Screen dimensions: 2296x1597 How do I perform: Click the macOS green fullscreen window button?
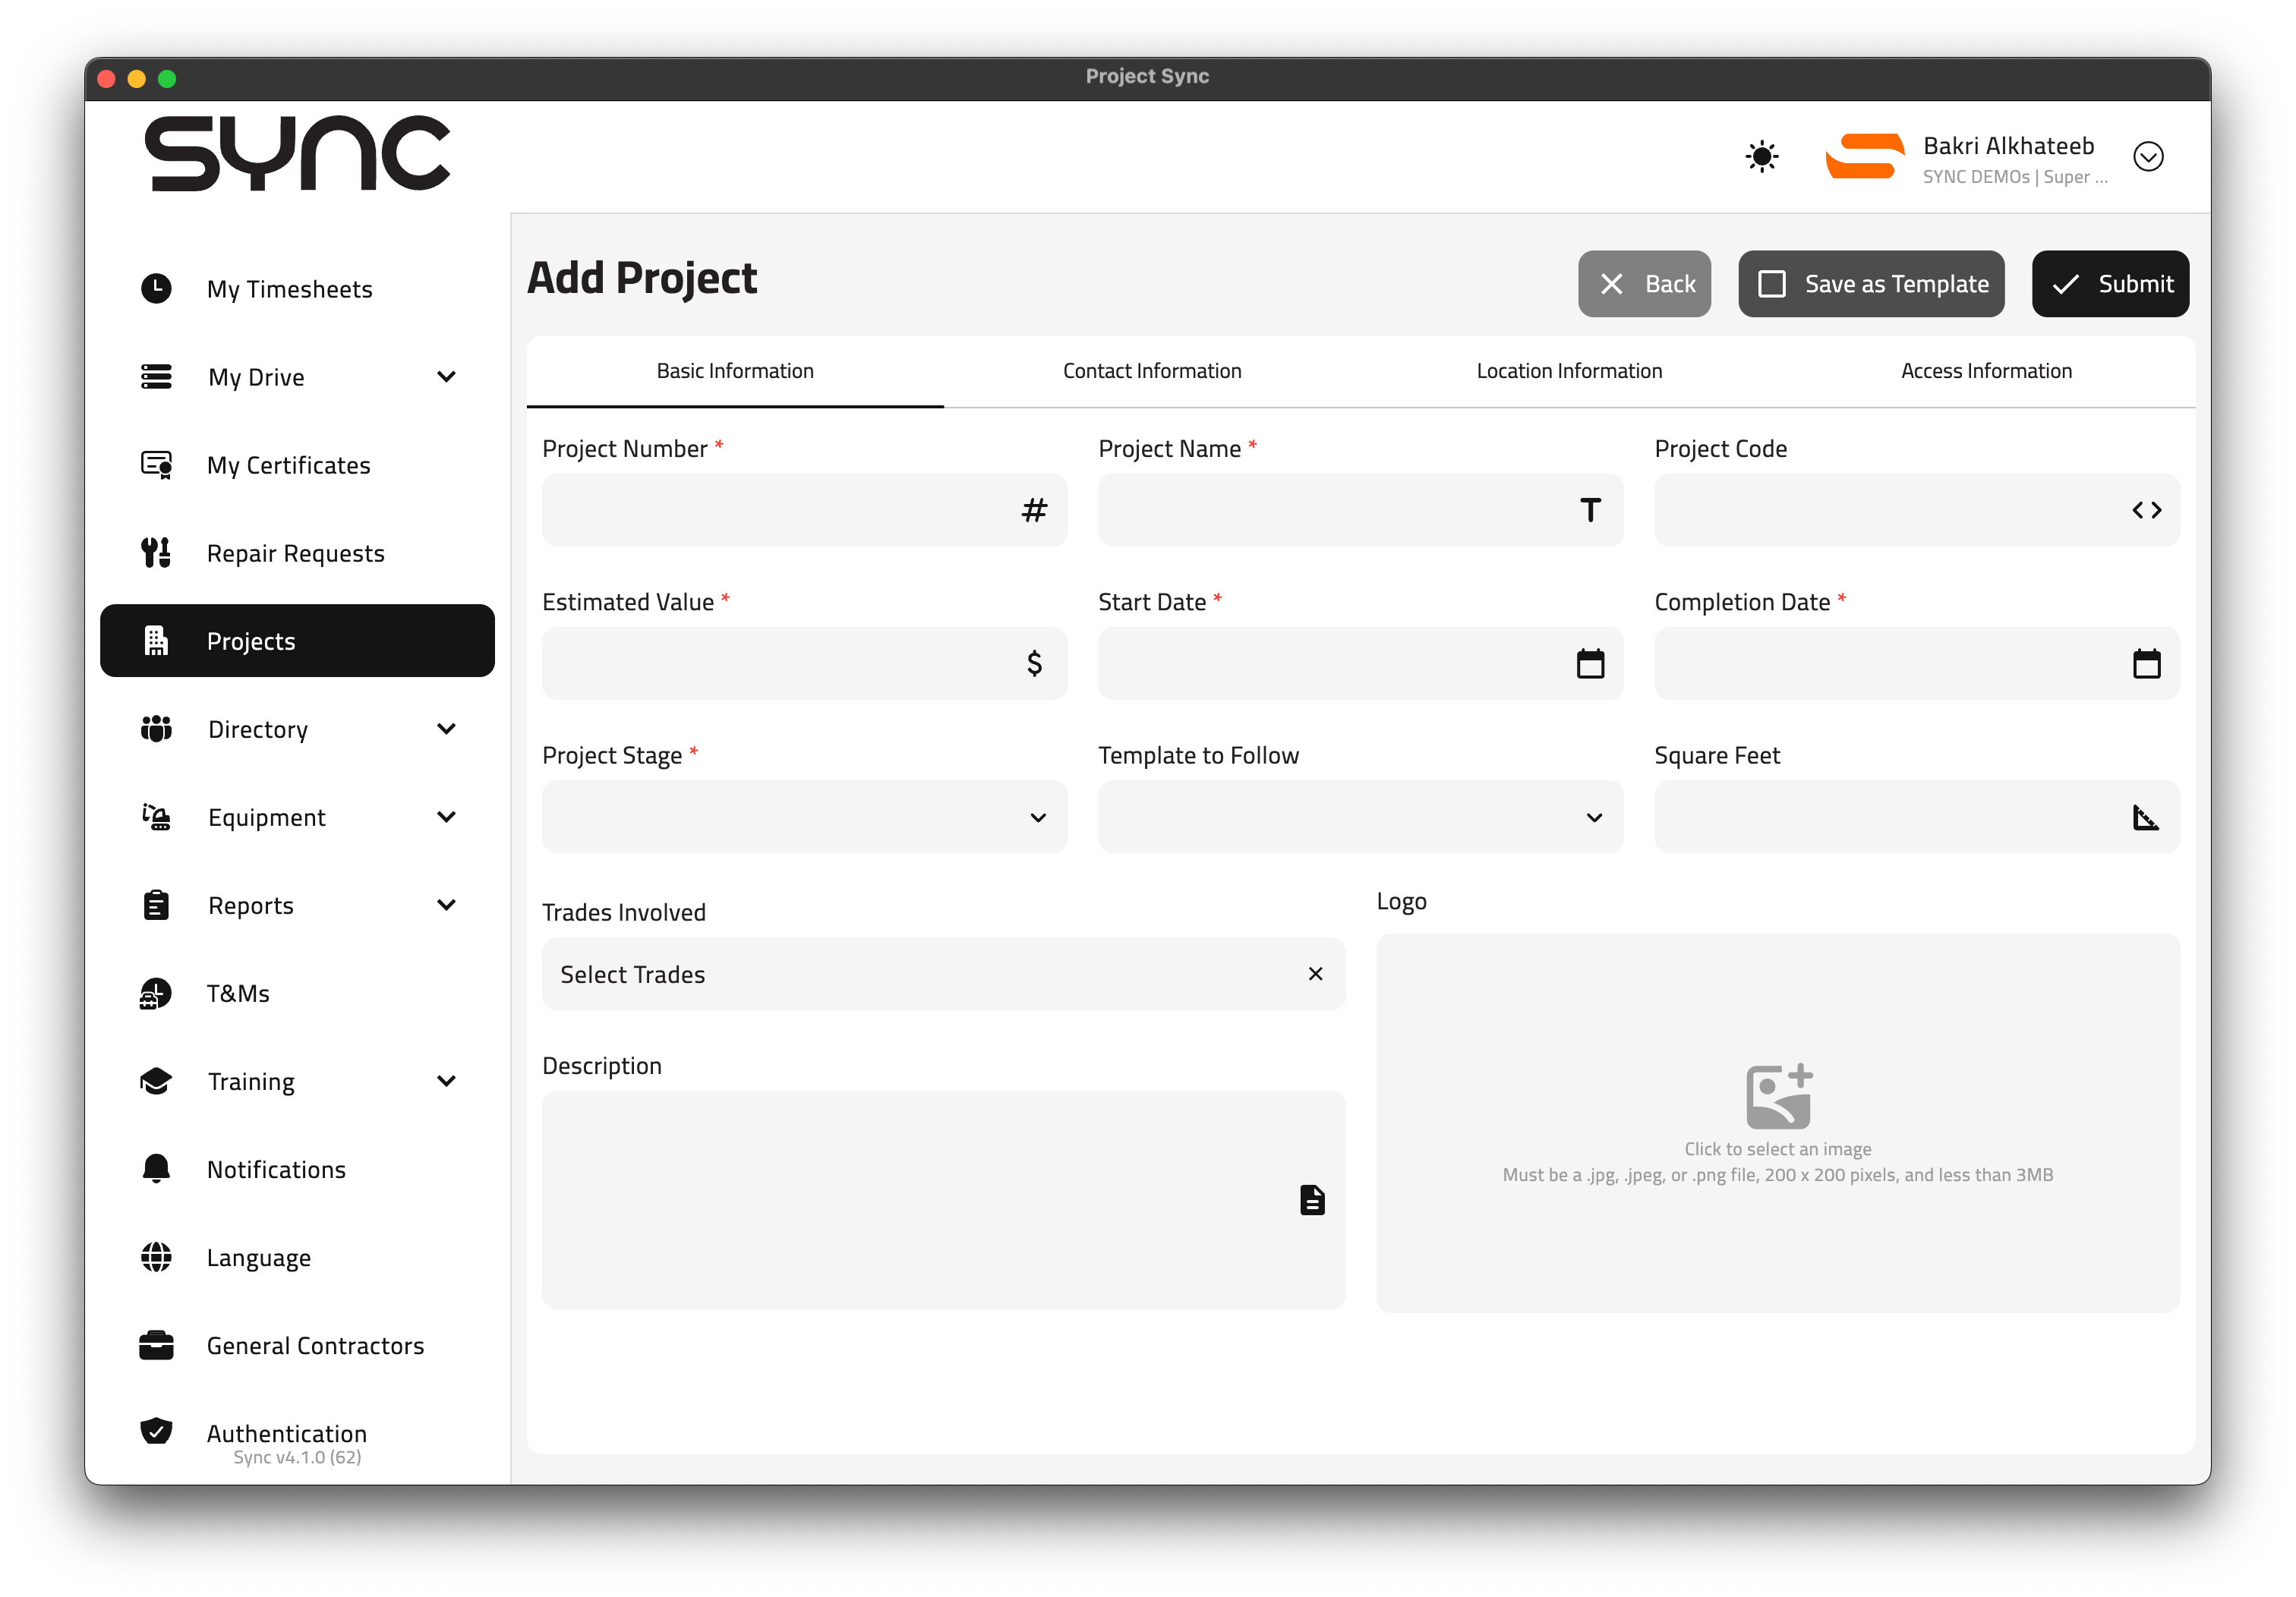(167, 78)
